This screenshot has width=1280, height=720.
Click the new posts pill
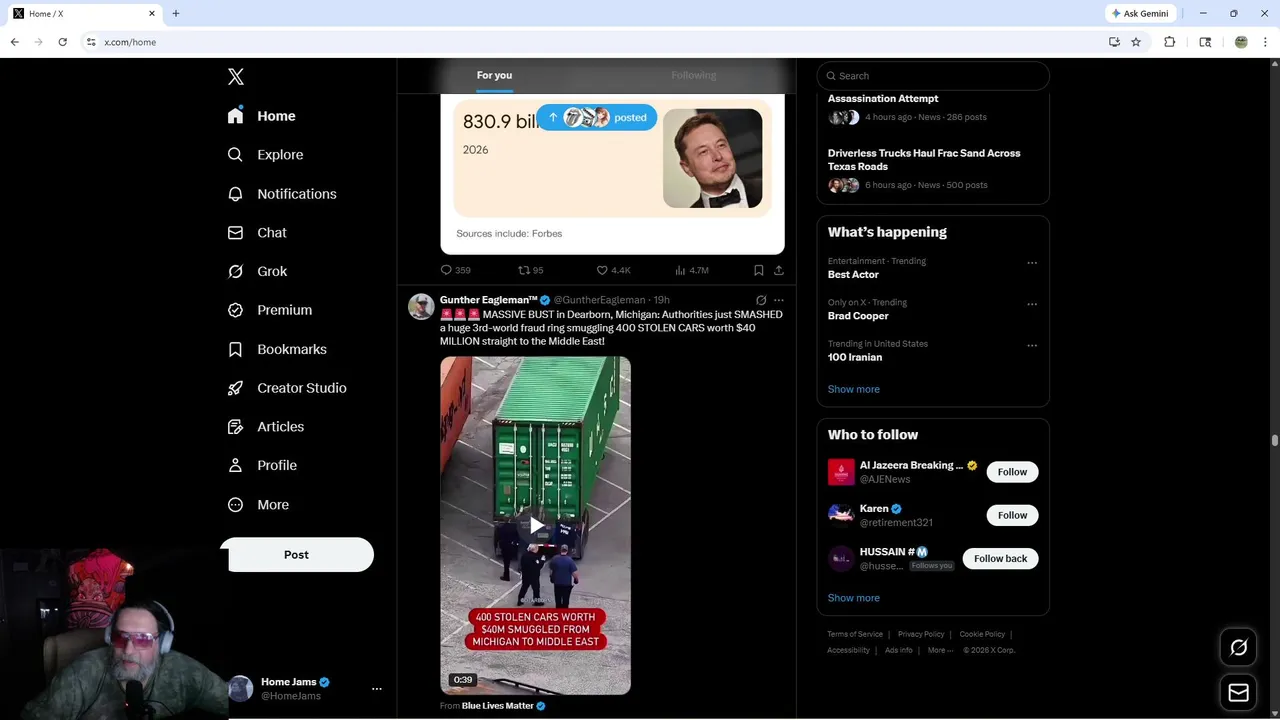tap(597, 117)
